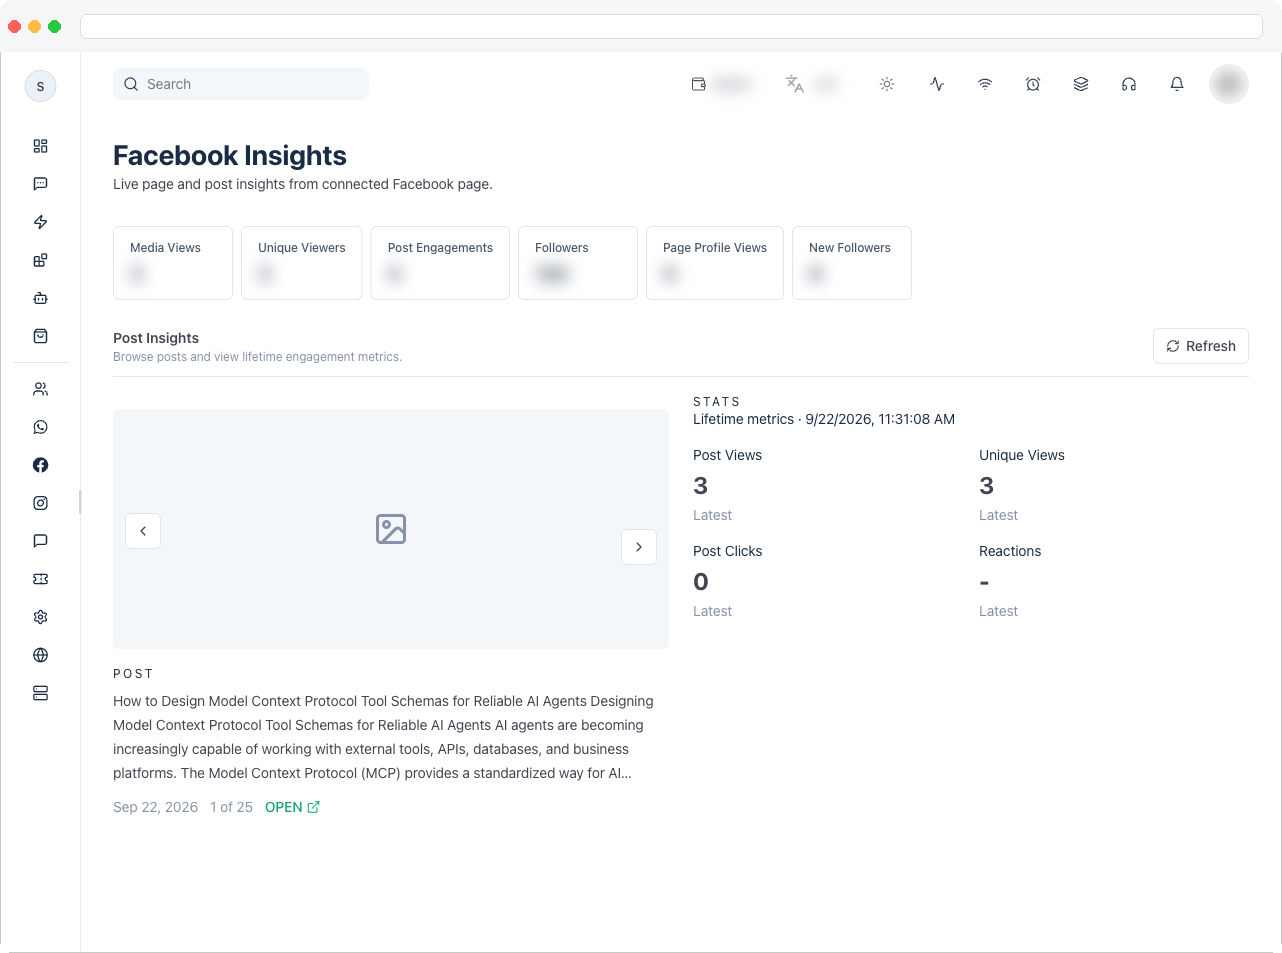Open the server stack icon in sidebar

point(40,693)
